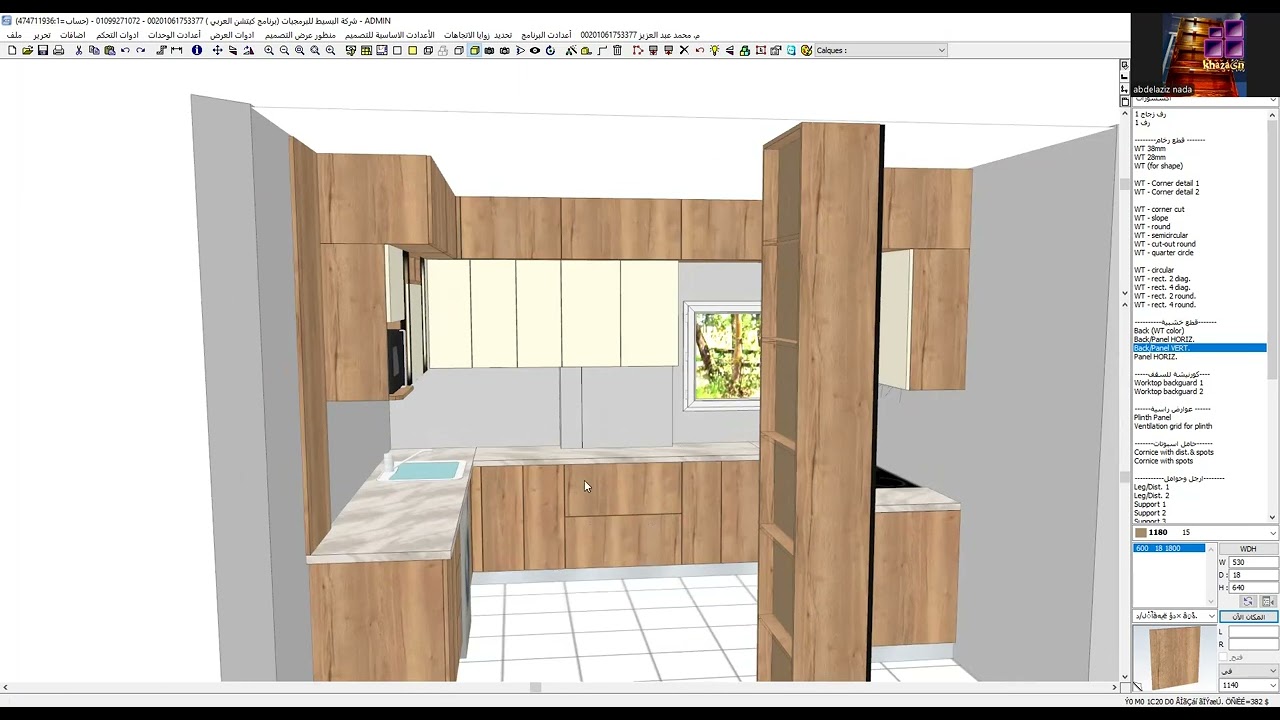Save the project with the floppy icon
Viewport: 1280px width, 720px height.
tap(43, 50)
